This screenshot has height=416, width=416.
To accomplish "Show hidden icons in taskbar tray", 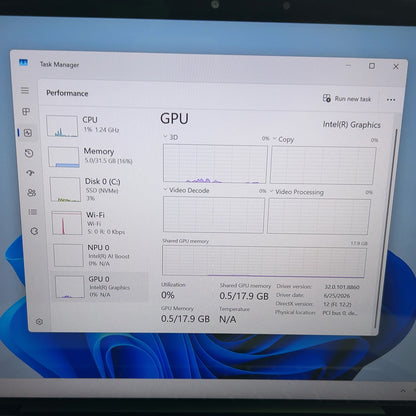I will coord(403,390).
